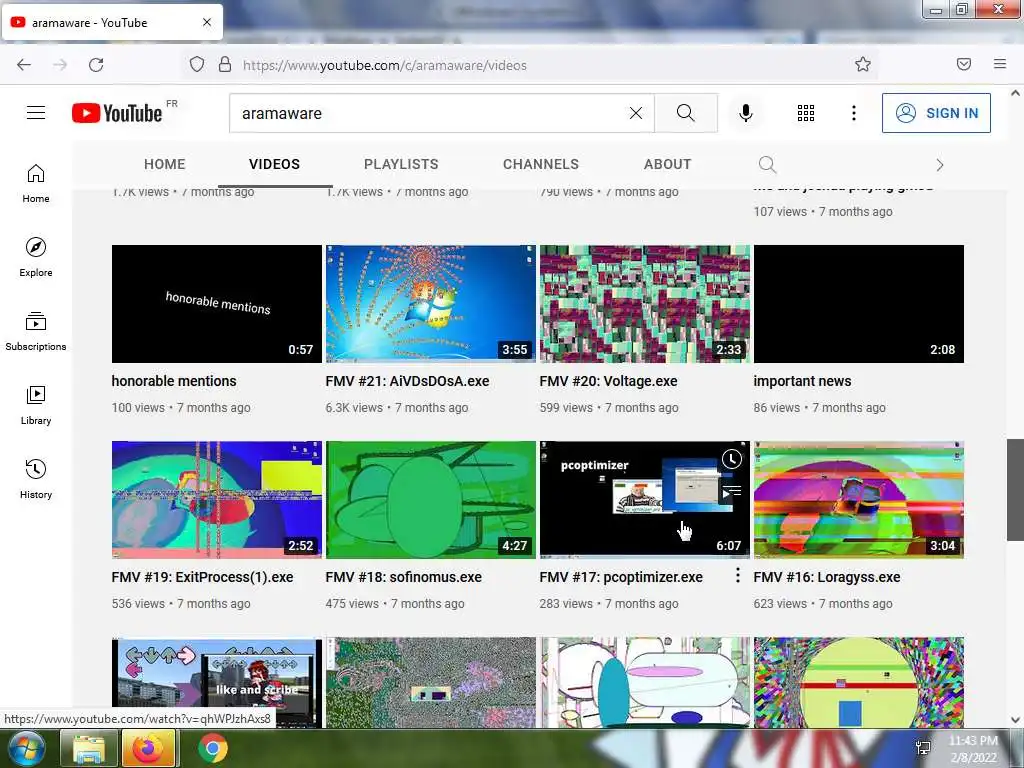Click the page scrollbar down arrow
The image size is (1024, 768).
pyautogui.click(x=1015, y=720)
